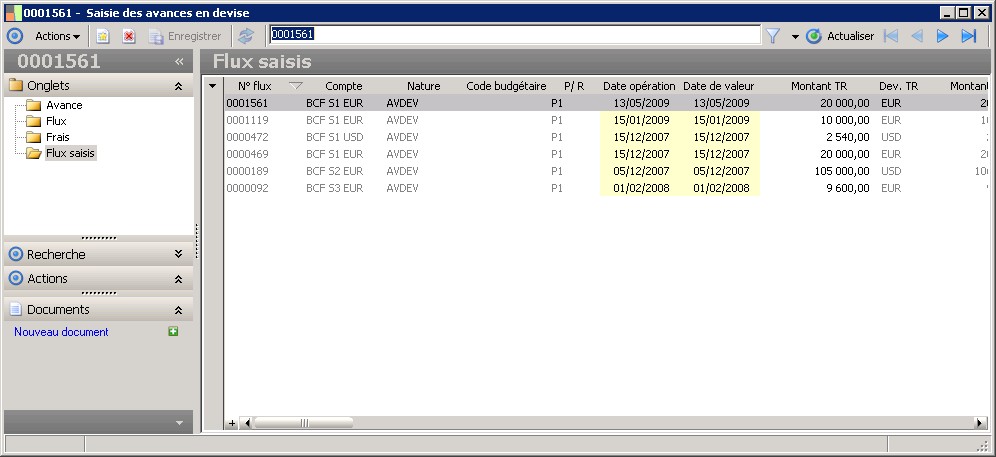Viewport: 996px width, 457px height.
Task: Collapse the left panel with double chevron
Action: click(179, 61)
